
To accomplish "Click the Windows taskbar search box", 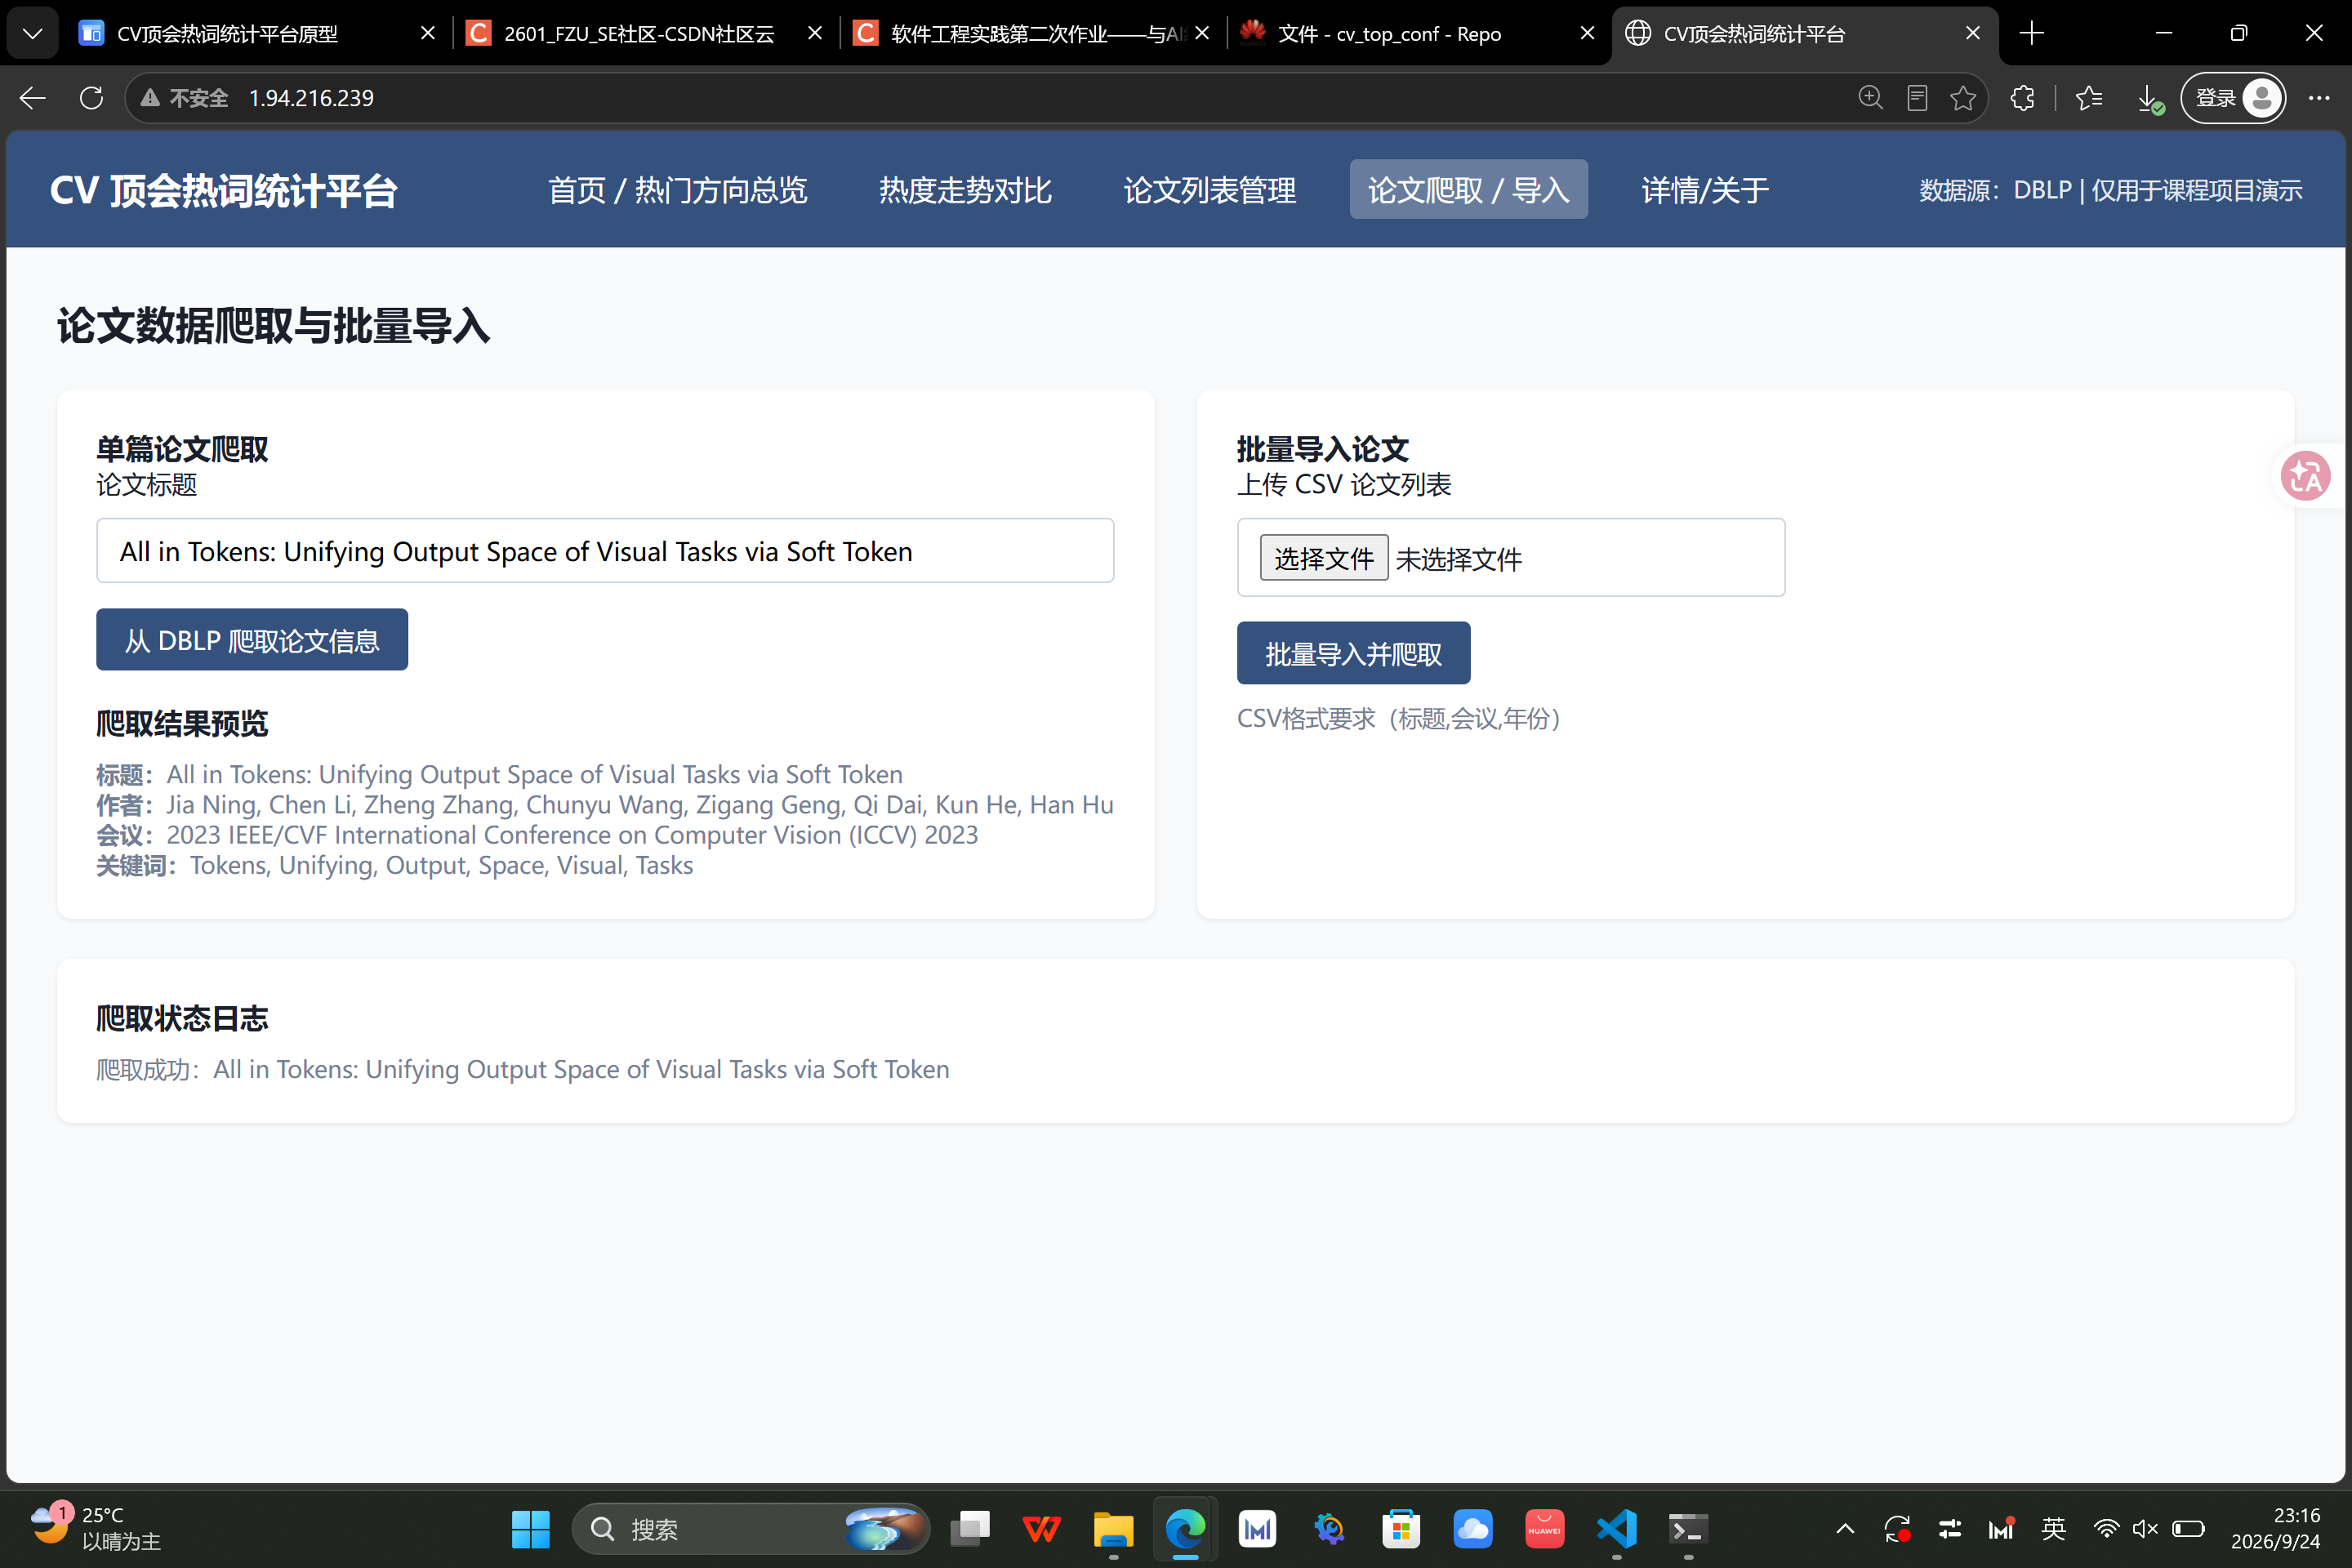I will [750, 1528].
